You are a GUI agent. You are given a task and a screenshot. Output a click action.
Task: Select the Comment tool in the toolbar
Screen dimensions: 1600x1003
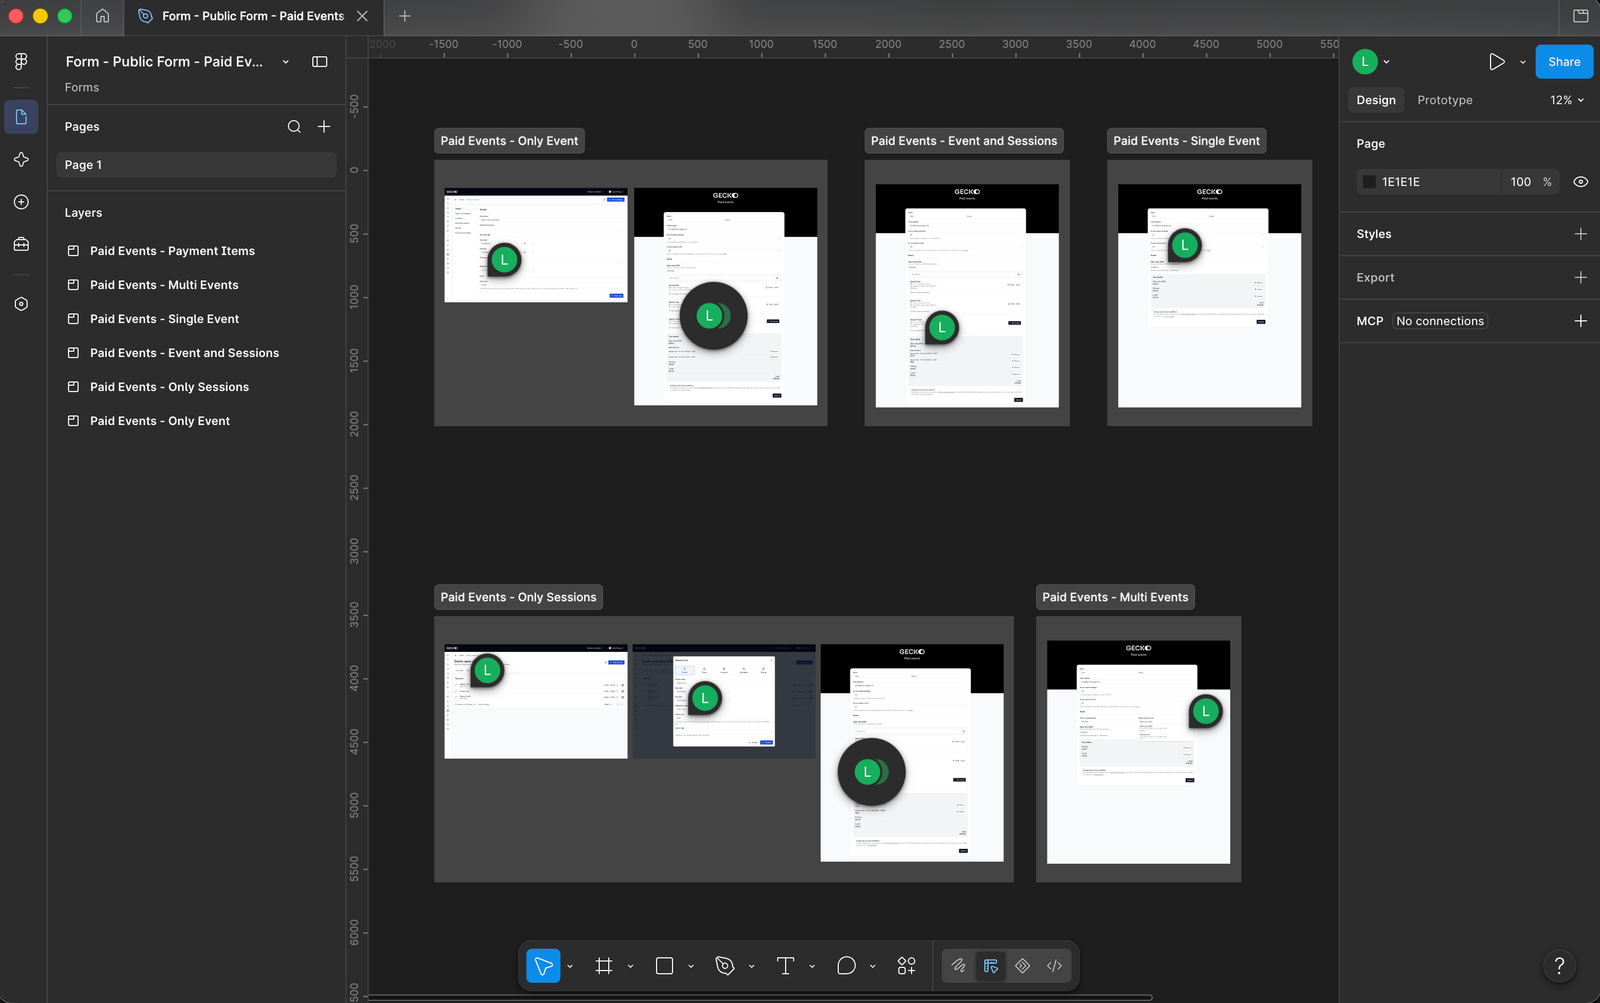coord(846,966)
